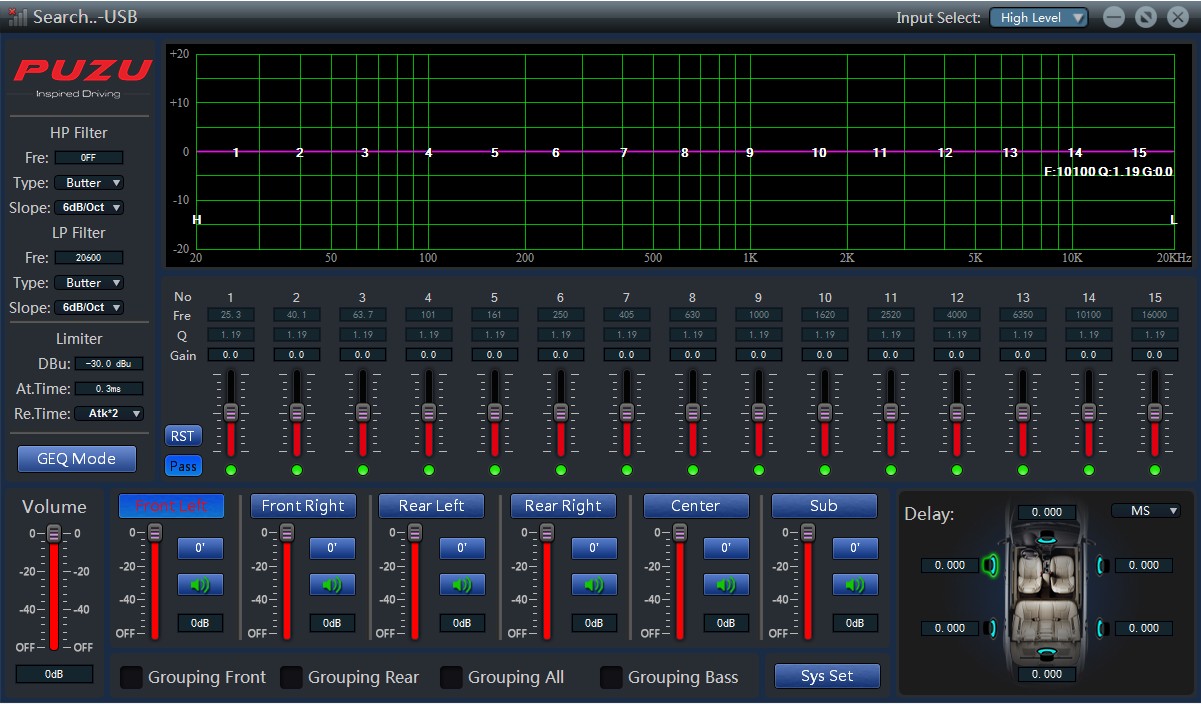
Task: Mute the Rear Left channel speaker
Action: [x=462, y=585]
